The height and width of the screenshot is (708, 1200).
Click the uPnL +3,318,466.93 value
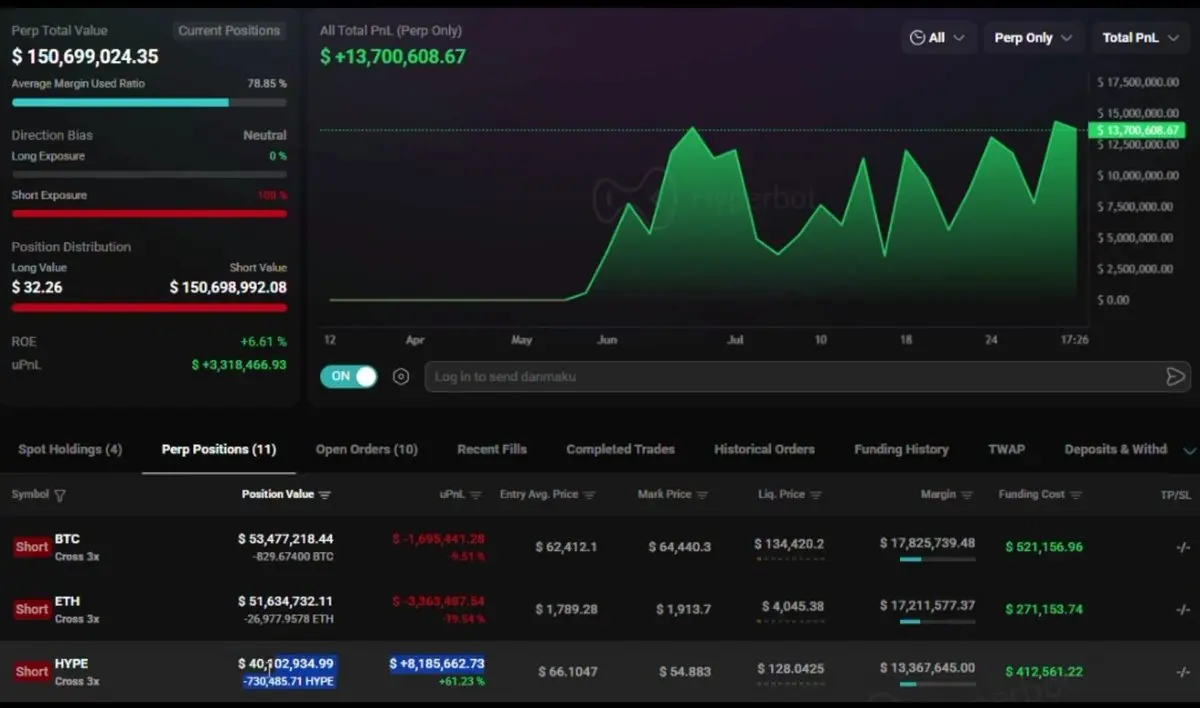click(239, 365)
